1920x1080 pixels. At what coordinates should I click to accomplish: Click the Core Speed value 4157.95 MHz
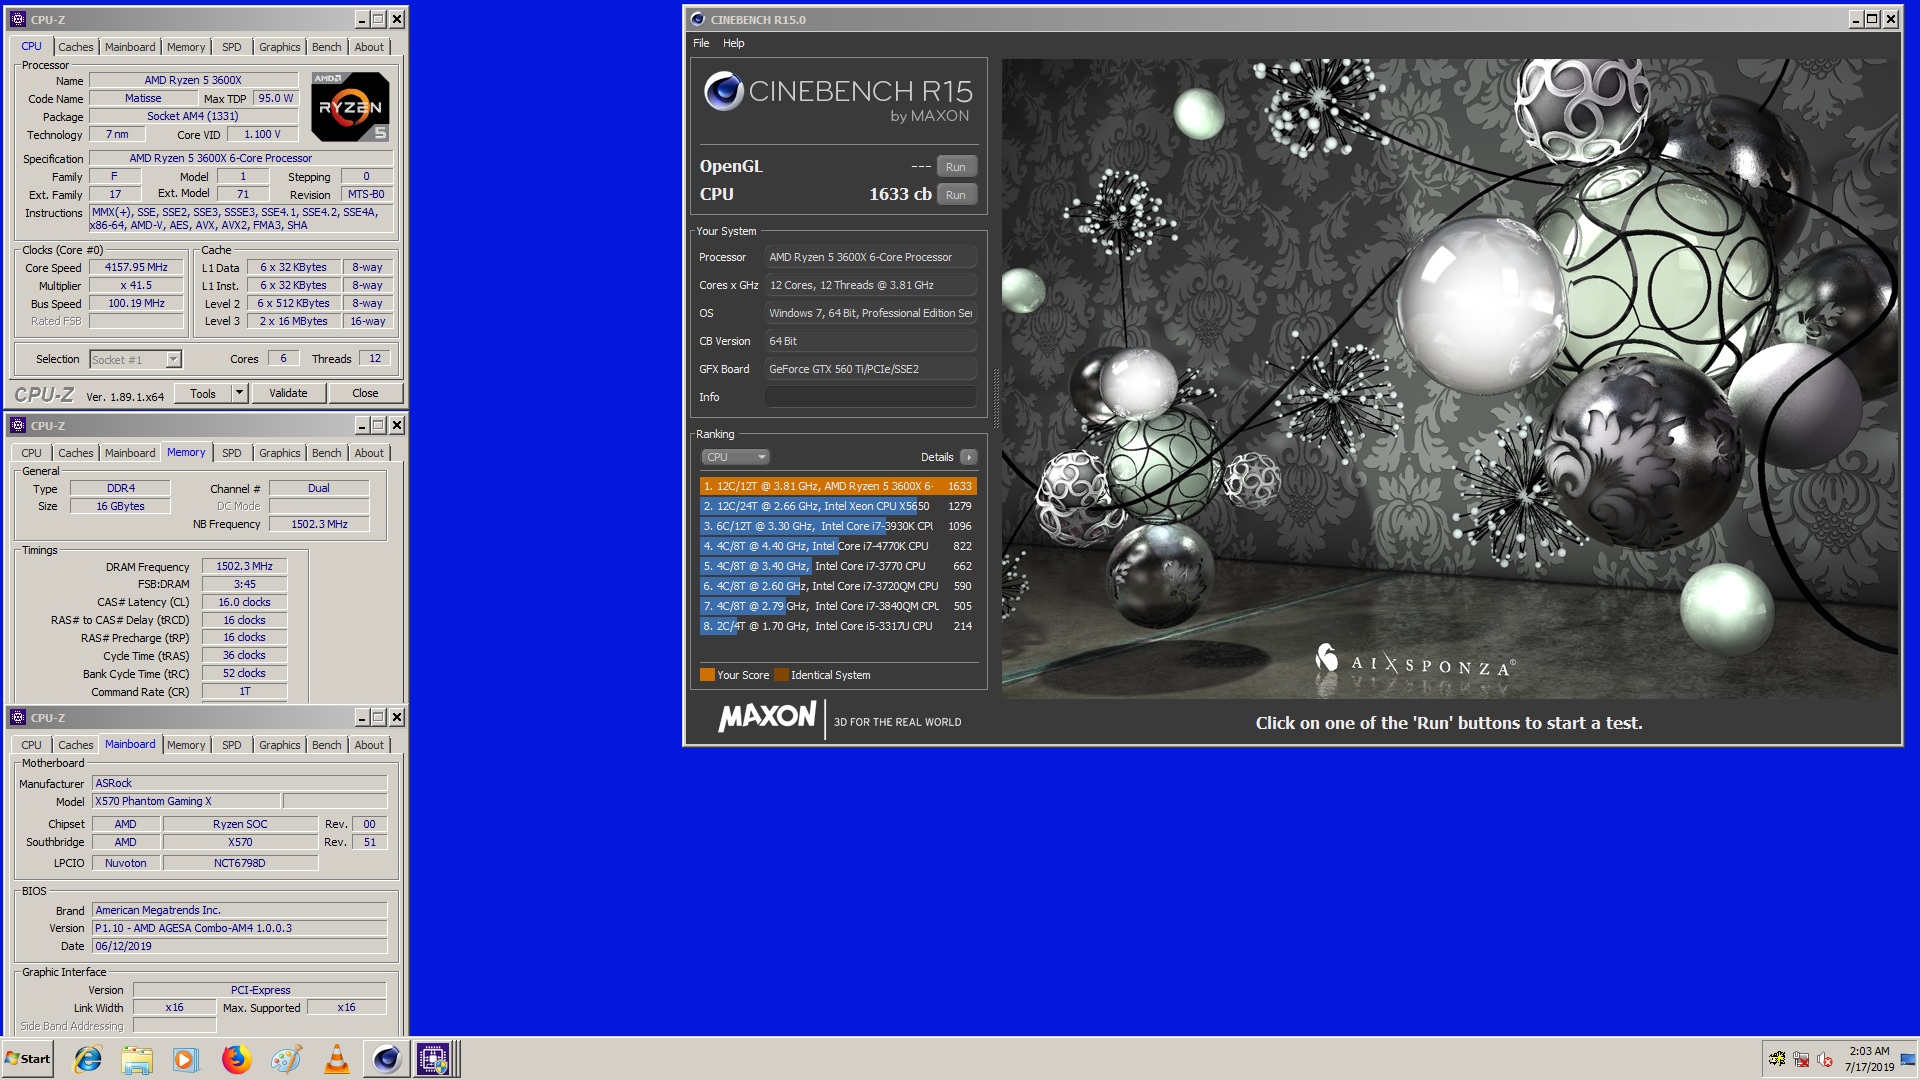coord(136,267)
